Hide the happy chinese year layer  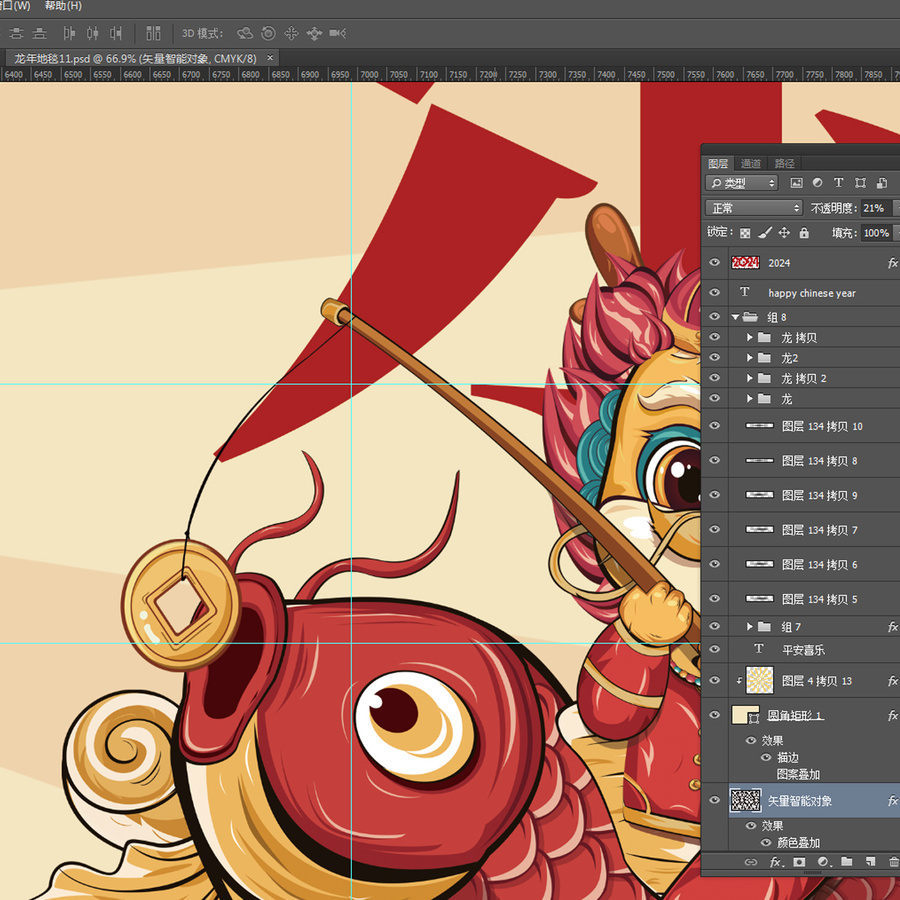click(x=715, y=292)
